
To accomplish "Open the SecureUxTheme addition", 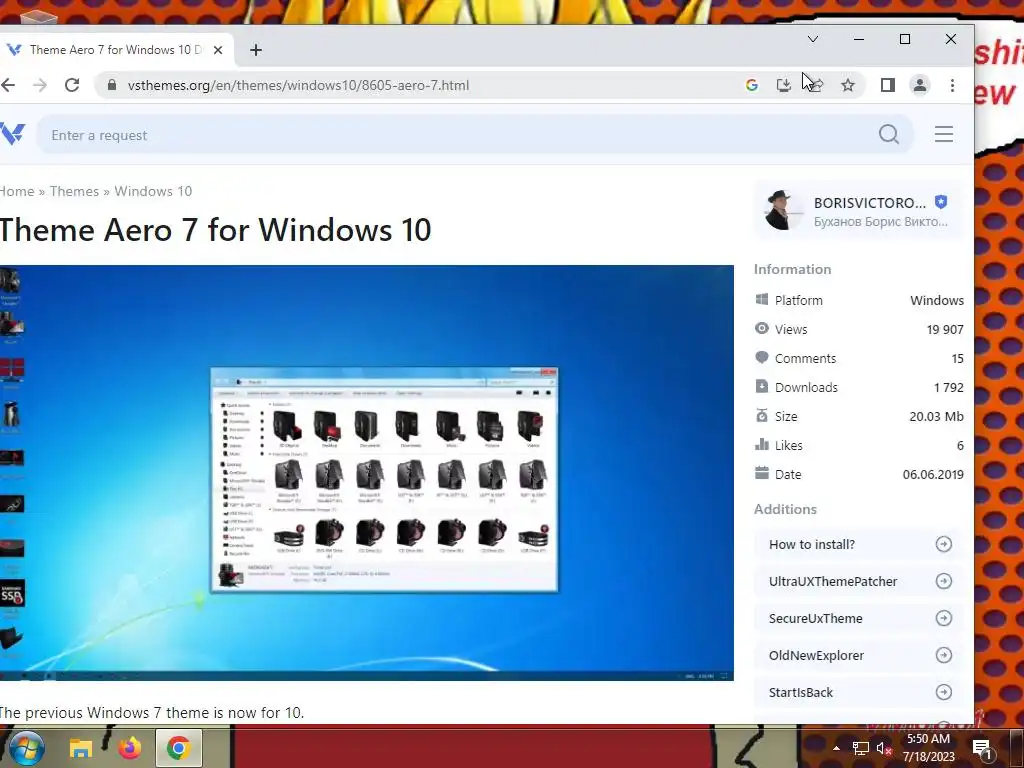I will [858, 618].
